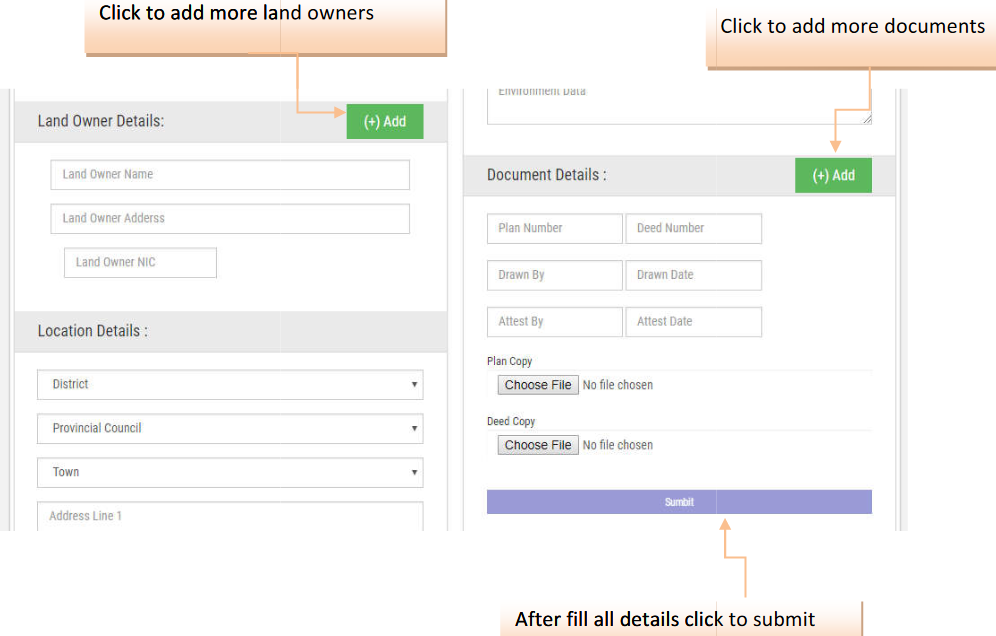Open the District dropdown
Screen dimensions: 996x636
230,384
